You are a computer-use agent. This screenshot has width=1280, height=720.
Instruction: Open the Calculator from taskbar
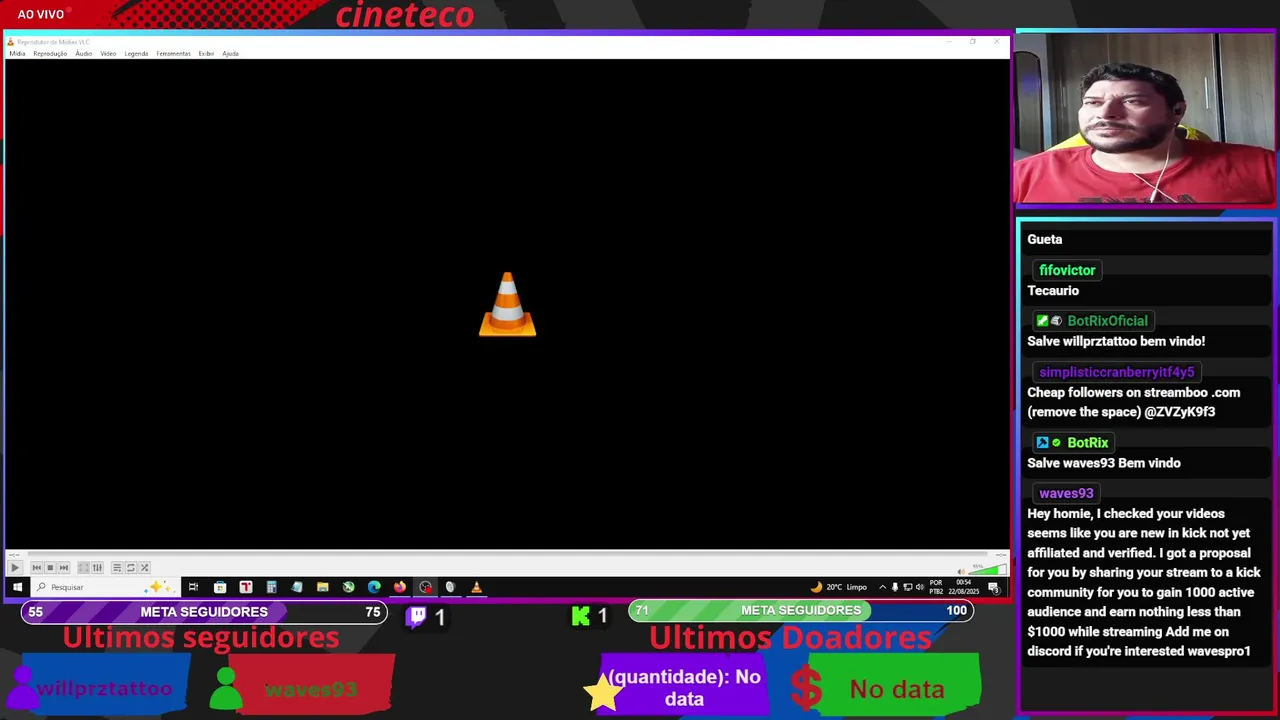point(271,587)
